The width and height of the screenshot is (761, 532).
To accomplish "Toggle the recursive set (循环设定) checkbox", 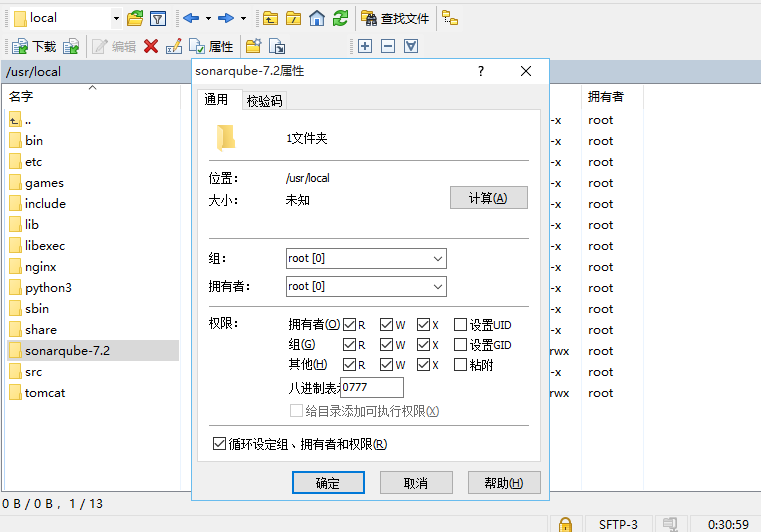I will click(220, 444).
